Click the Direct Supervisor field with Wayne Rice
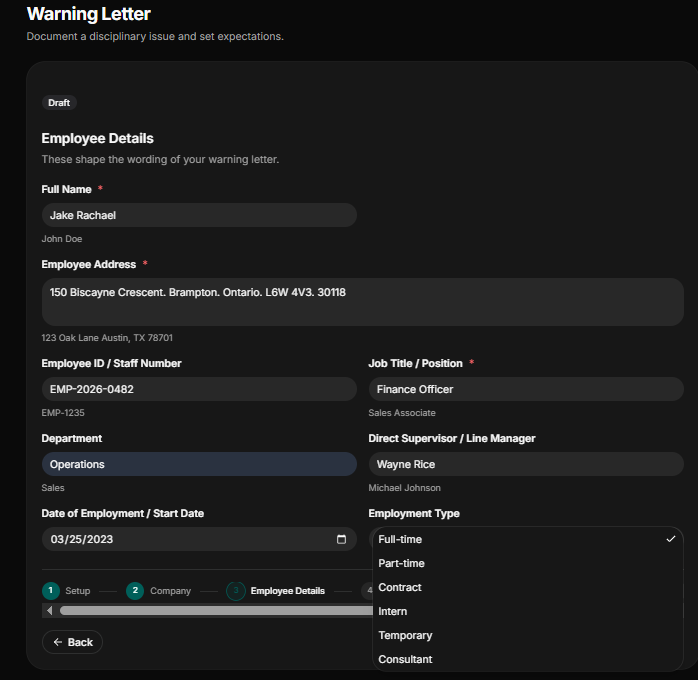Screen dimensions: 698x680 tap(526, 464)
